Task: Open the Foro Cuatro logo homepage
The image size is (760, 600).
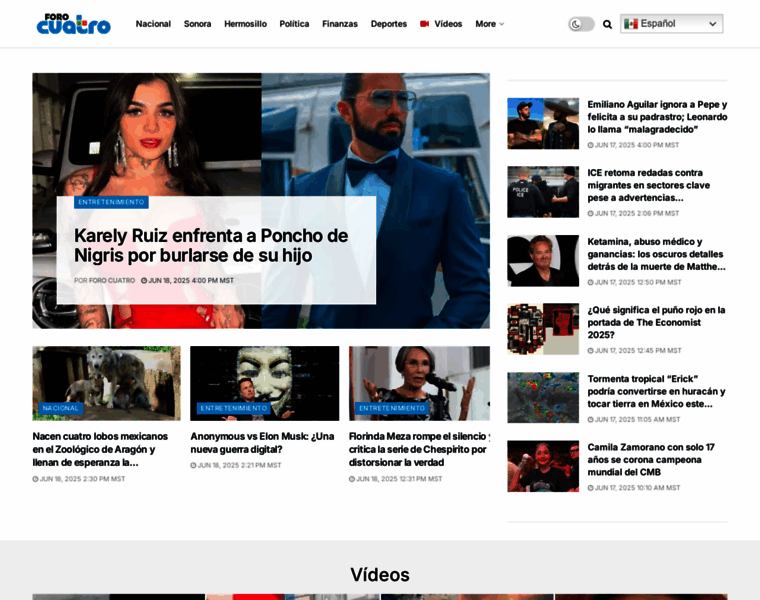Action: click(74, 24)
